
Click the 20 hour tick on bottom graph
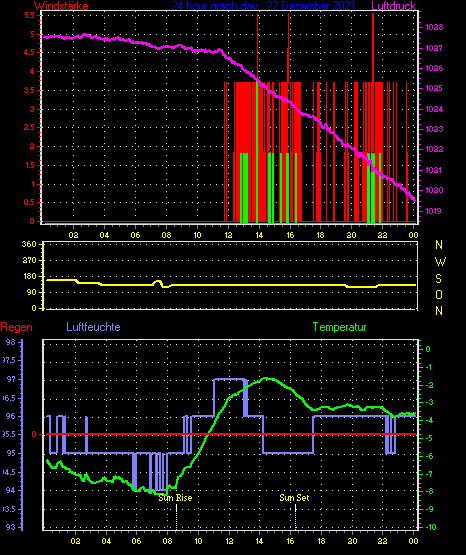pyautogui.click(x=352, y=541)
